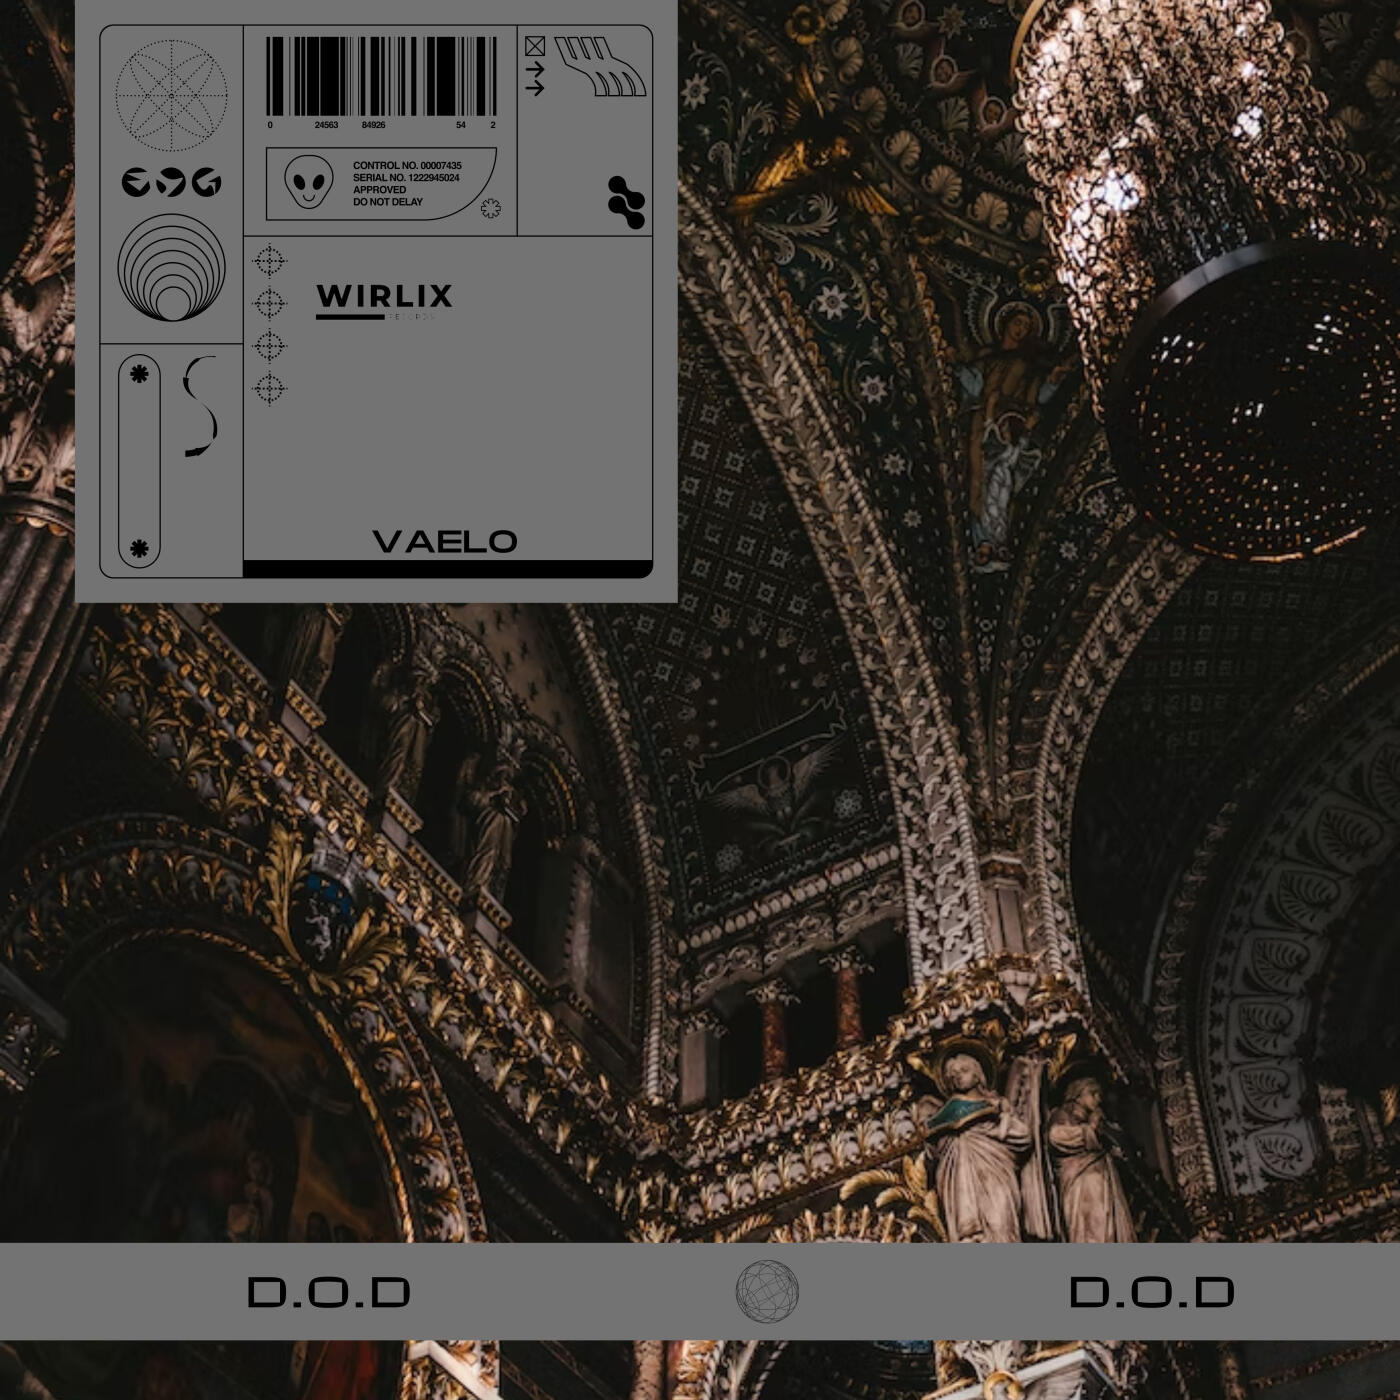Screen dimensions: 1400x1400
Task: Click the barcode at the top
Action: point(381,77)
